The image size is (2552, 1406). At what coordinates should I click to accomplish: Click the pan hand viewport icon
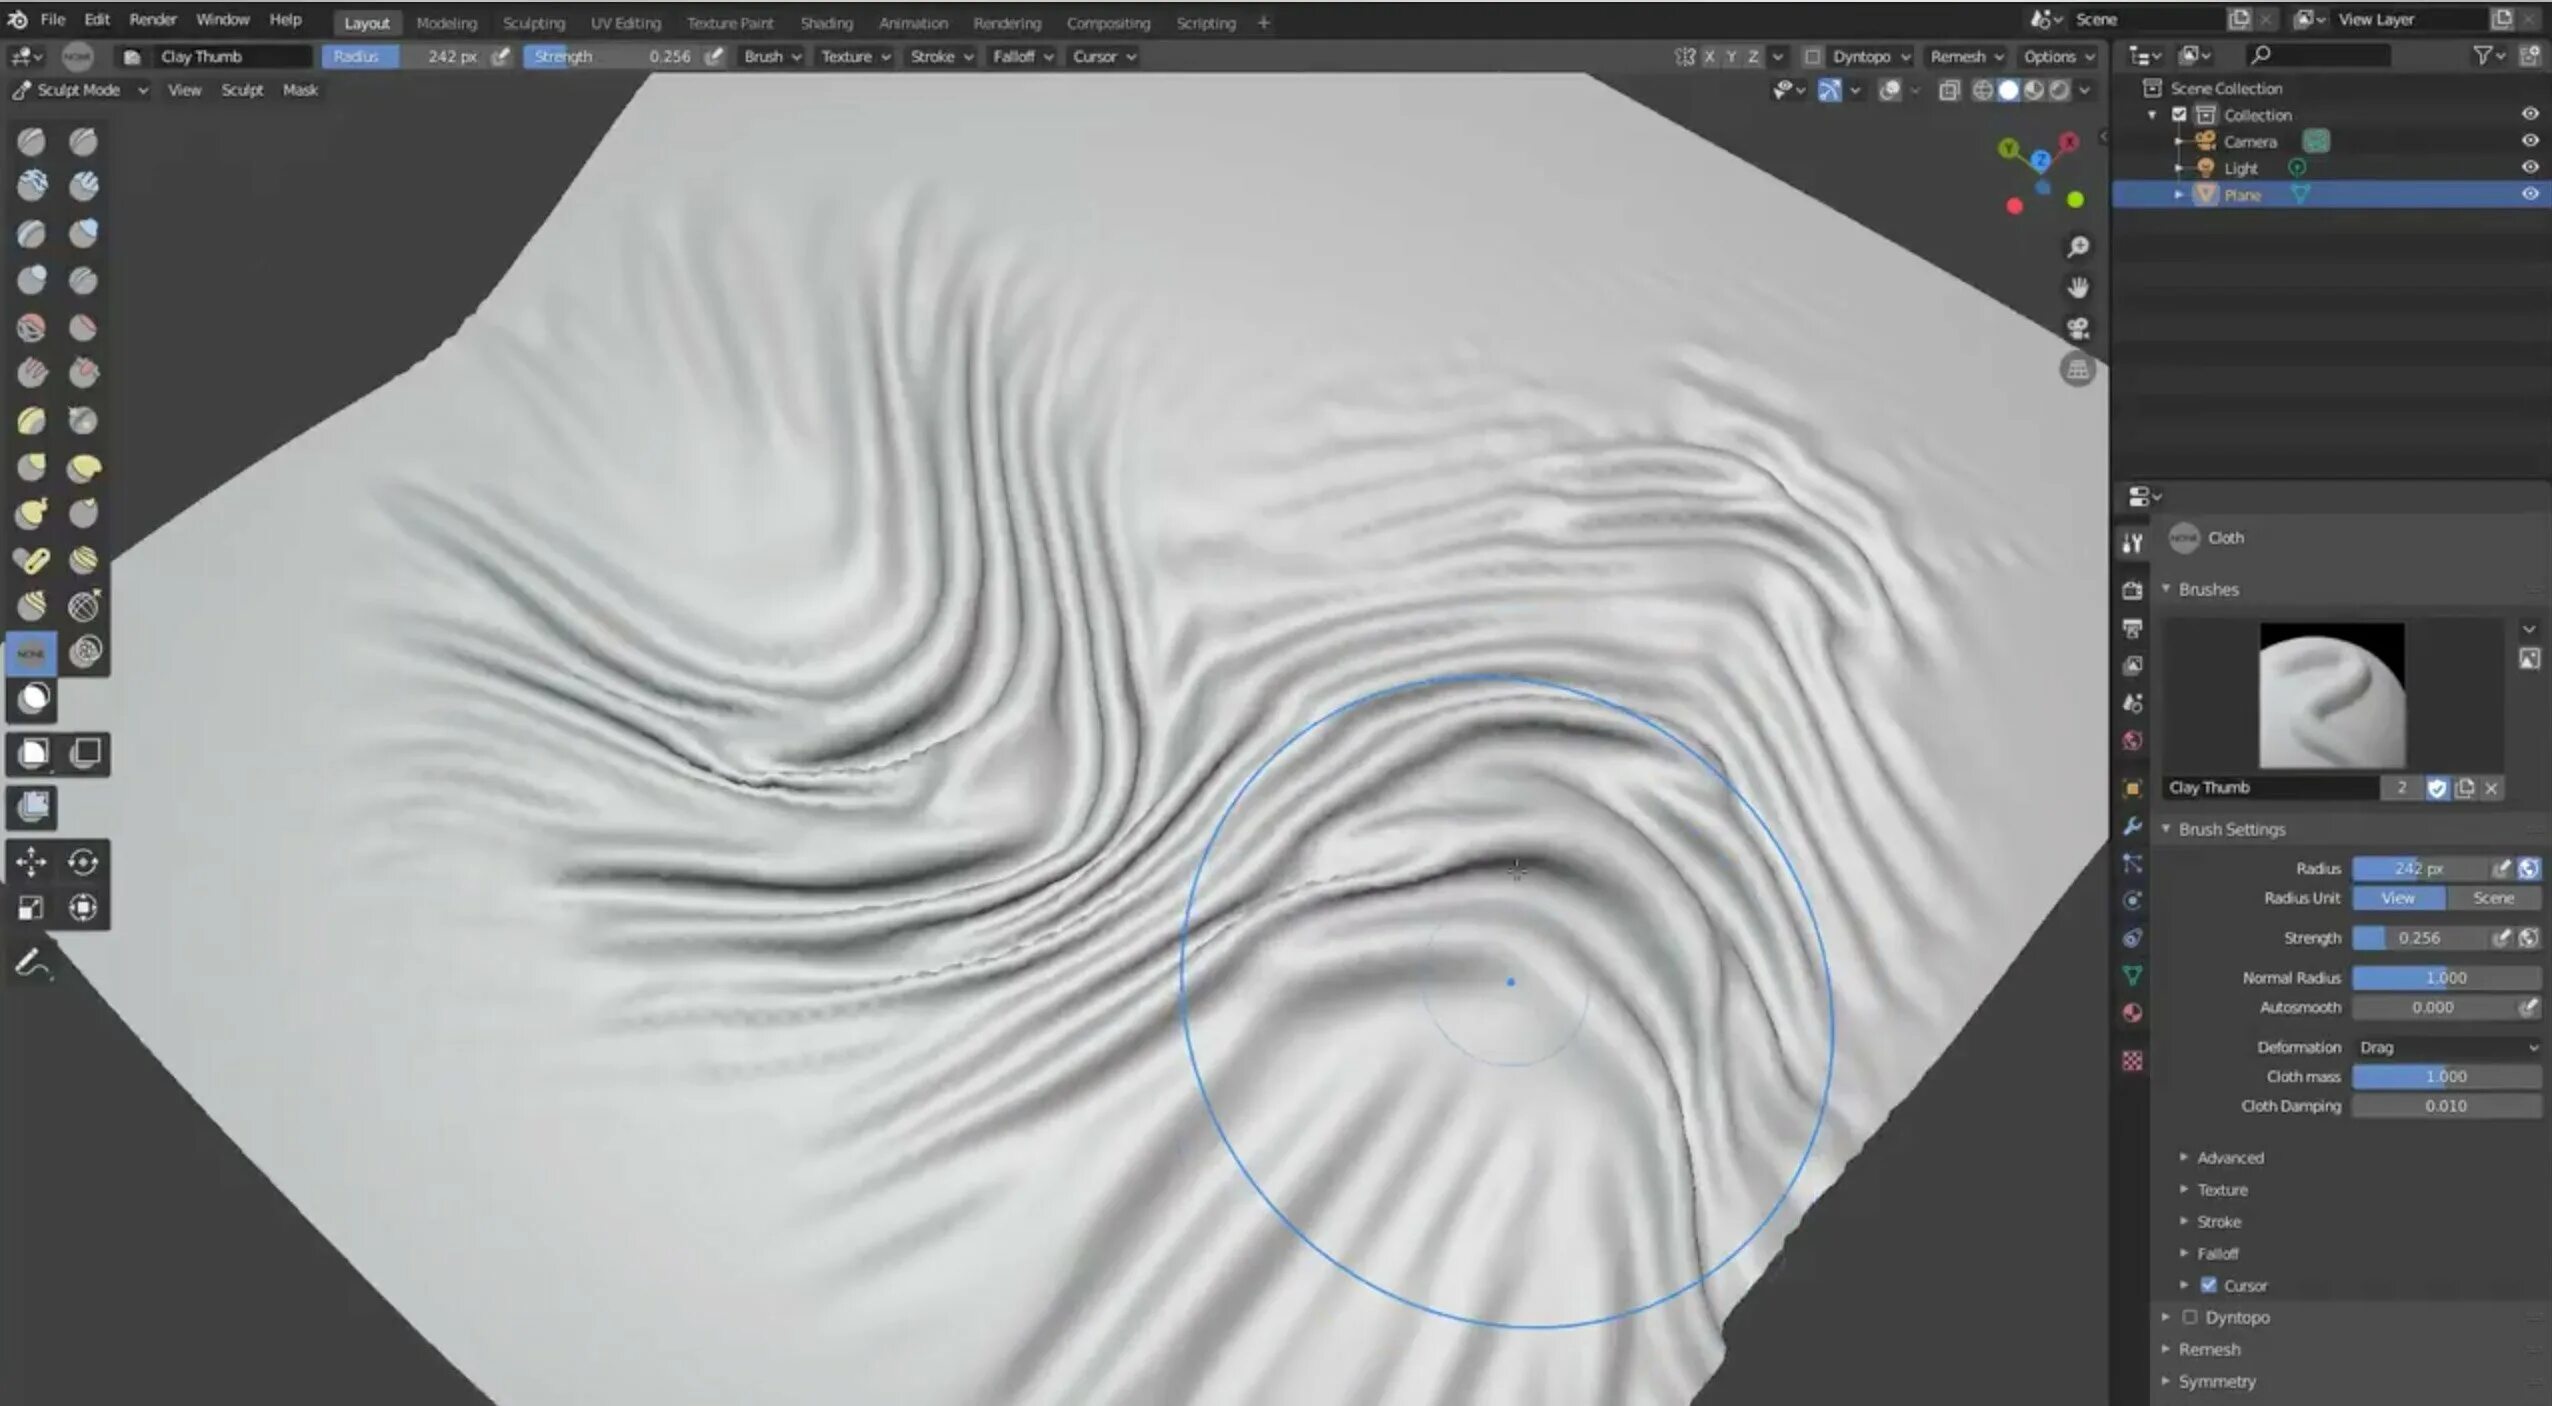[2078, 288]
